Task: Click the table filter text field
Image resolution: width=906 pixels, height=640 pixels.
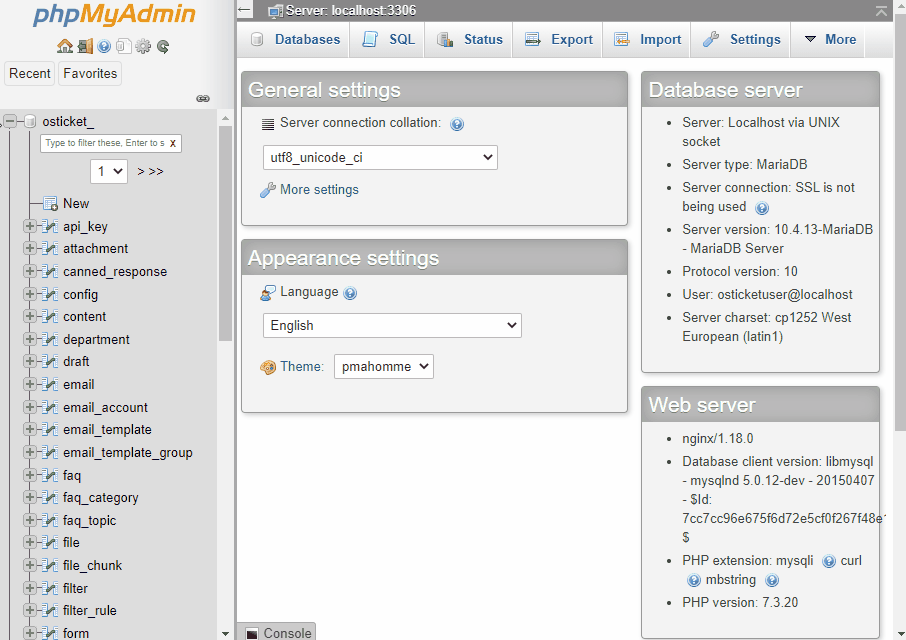Action: pyautogui.click(x=105, y=143)
